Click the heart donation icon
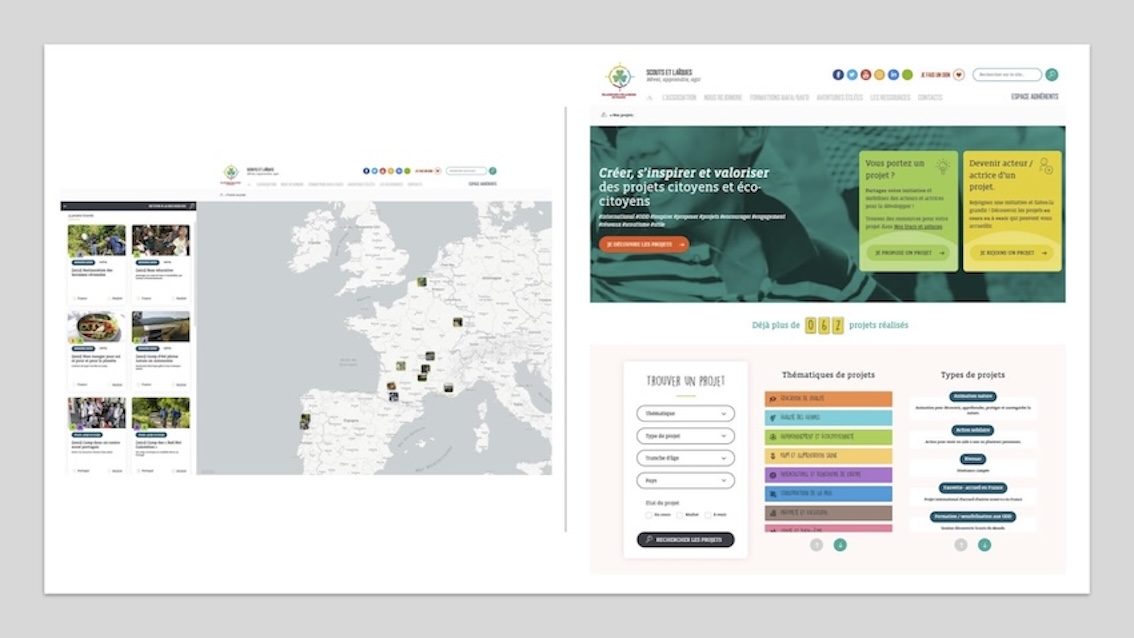The image size is (1134, 638). (959, 75)
